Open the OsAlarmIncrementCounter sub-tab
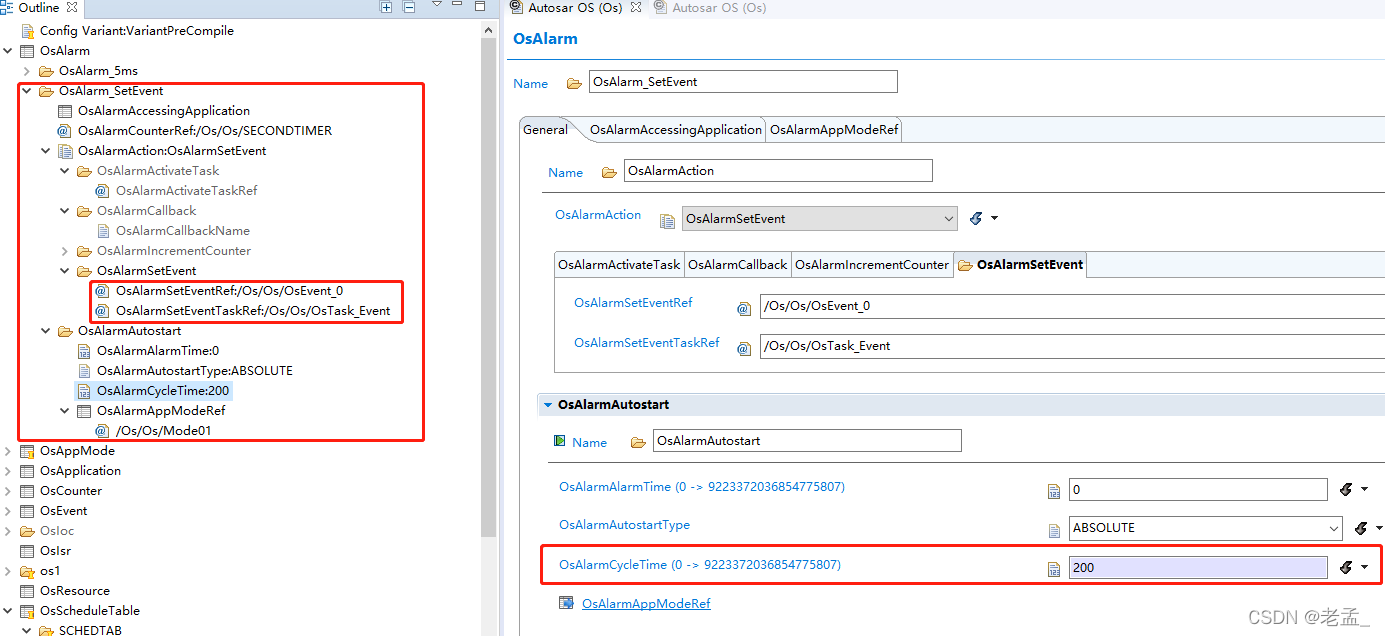This screenshot has width=1385, height=636. [x=871, y=265]
